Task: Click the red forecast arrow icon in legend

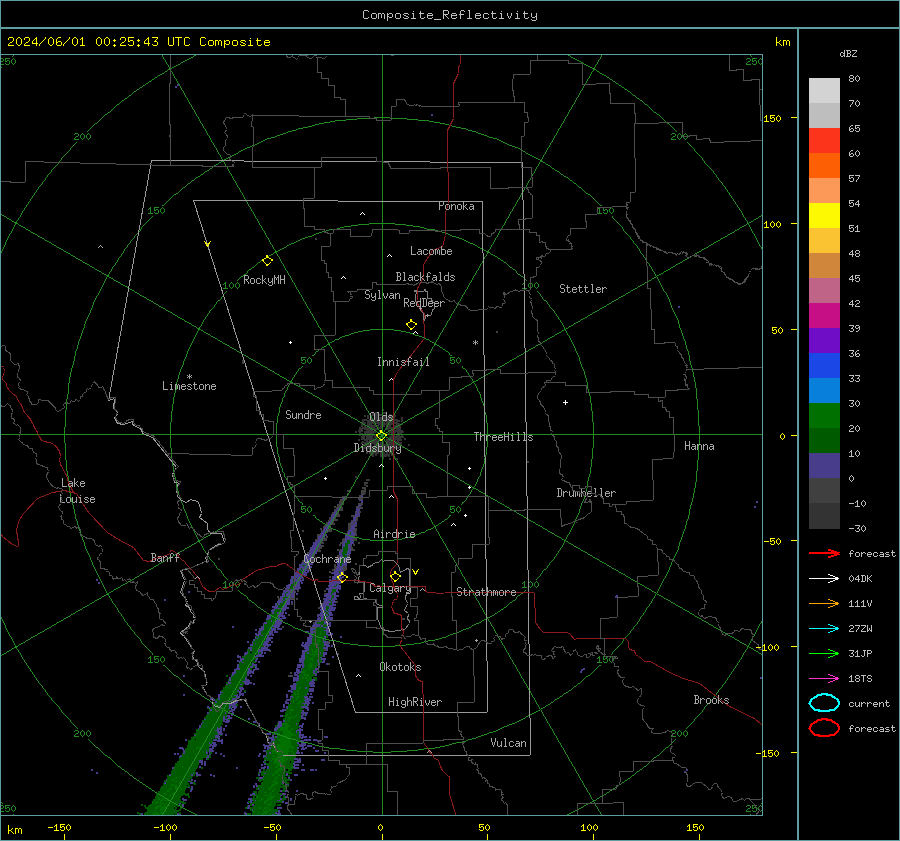Action: point(824,553)
